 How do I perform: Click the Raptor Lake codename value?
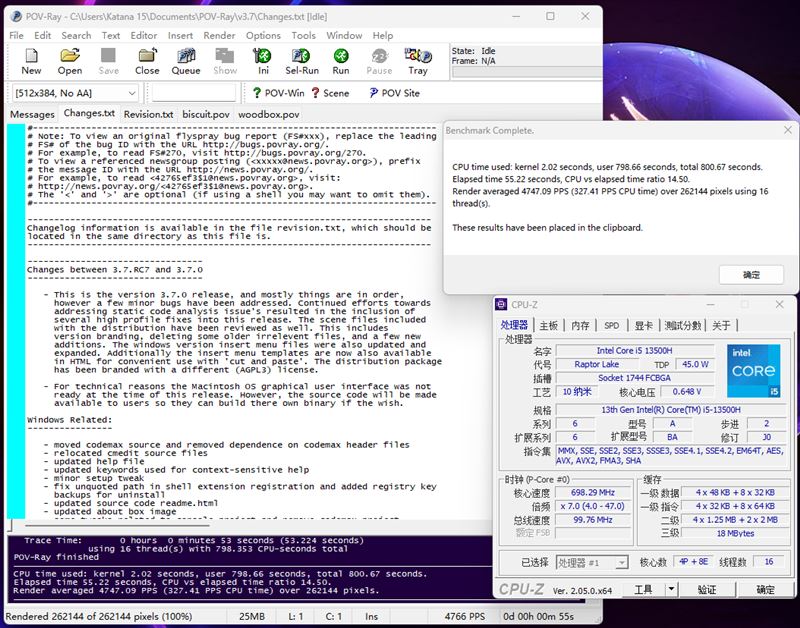[596, 364]
